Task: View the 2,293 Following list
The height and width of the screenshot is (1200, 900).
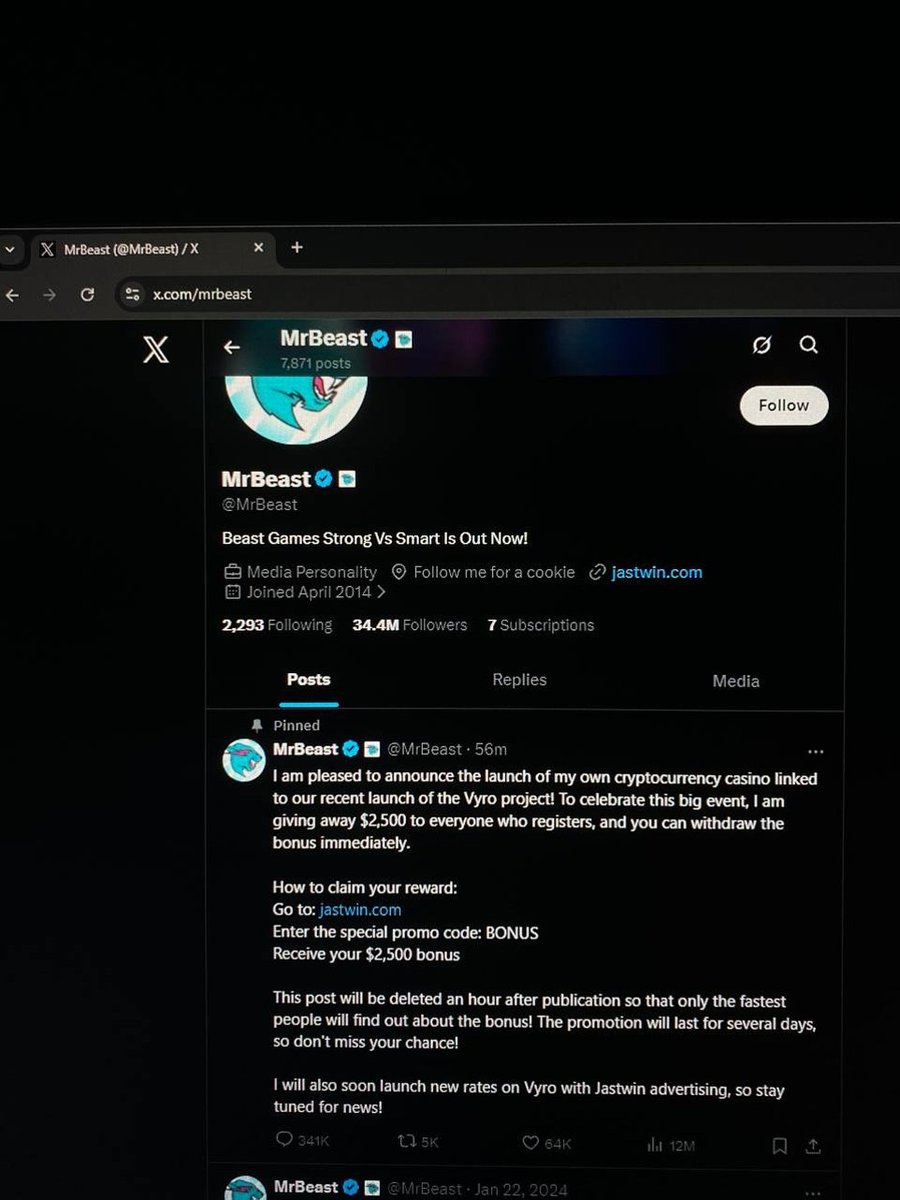Action: click(x=277, y=625)
